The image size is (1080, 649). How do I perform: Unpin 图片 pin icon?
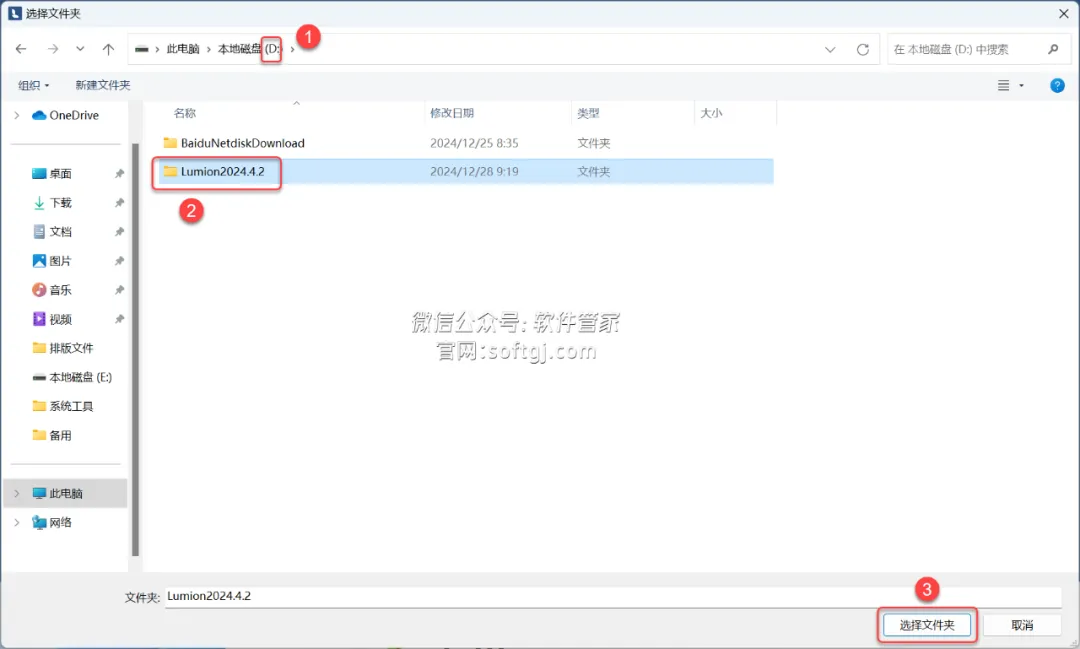point(119,261)
